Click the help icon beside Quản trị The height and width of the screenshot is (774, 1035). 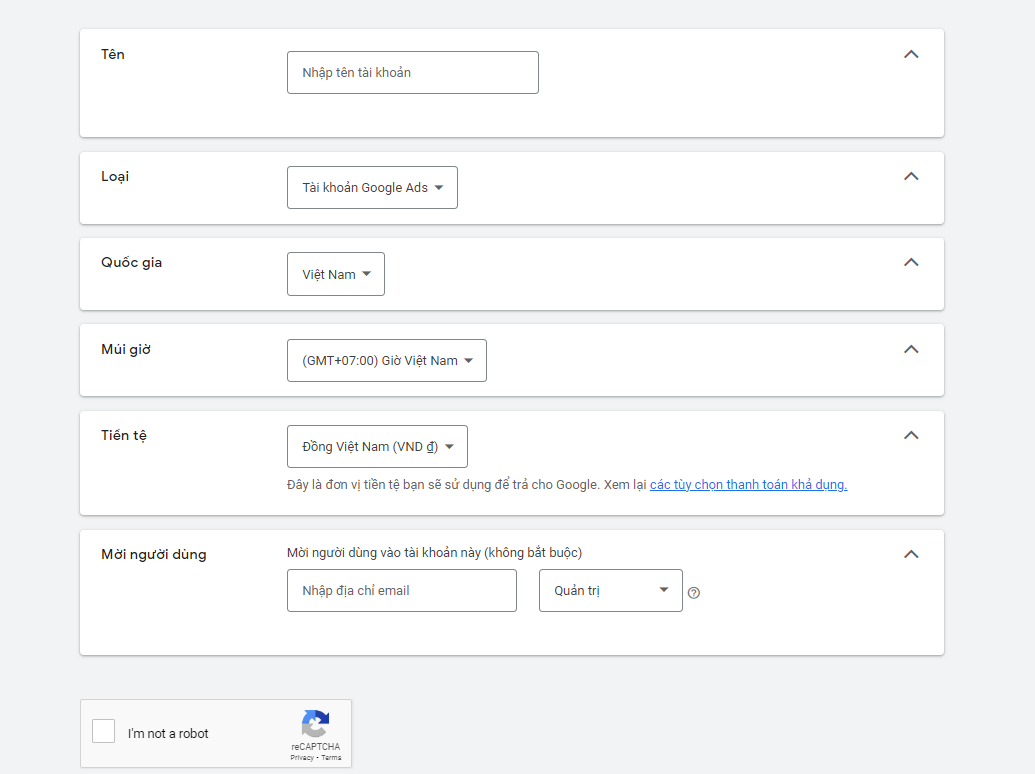tap(694, 593)
